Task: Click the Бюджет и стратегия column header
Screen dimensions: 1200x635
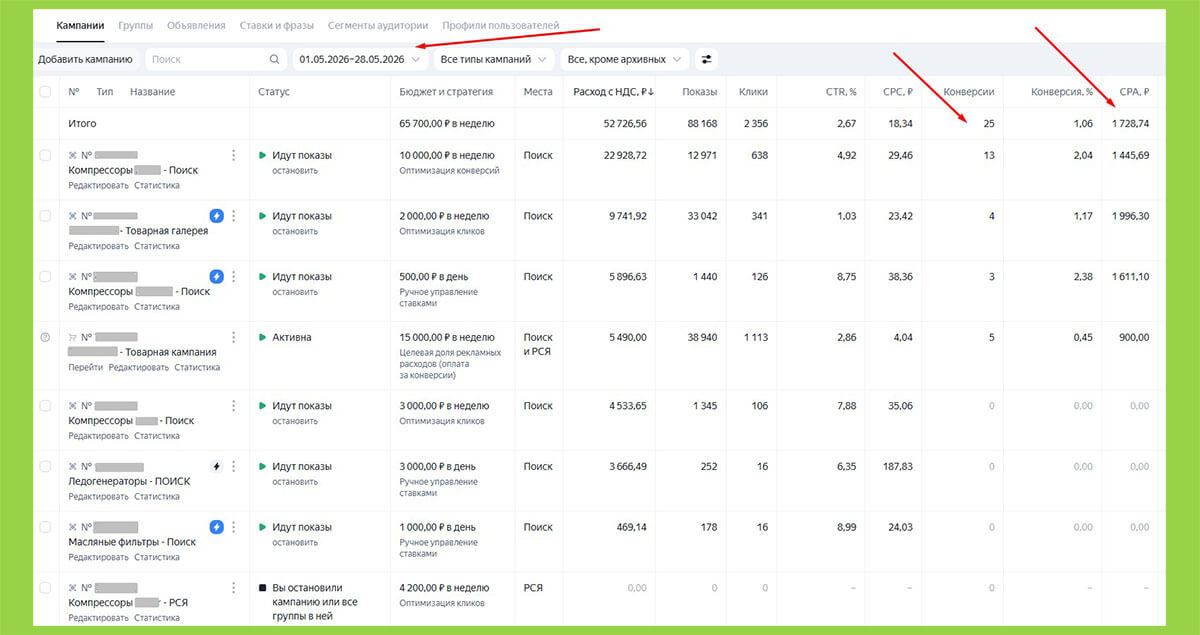Action: coord(446,92)
